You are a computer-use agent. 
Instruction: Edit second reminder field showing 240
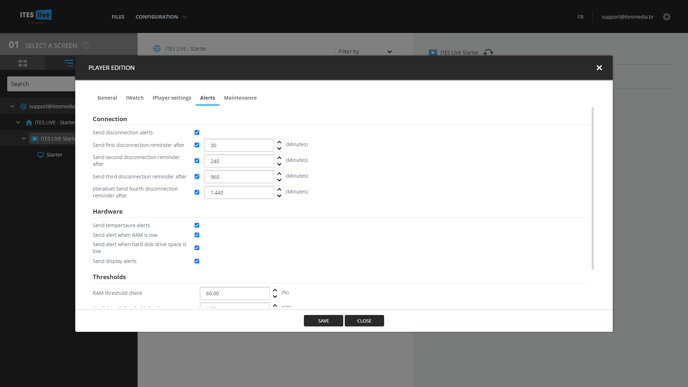point(239,161)
